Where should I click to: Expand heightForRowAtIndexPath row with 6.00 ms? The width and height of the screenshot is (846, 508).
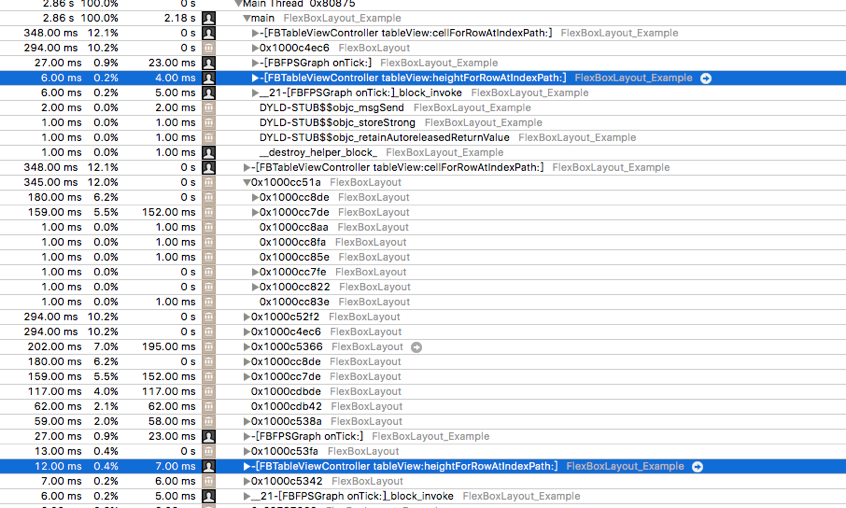coord(255,78)
